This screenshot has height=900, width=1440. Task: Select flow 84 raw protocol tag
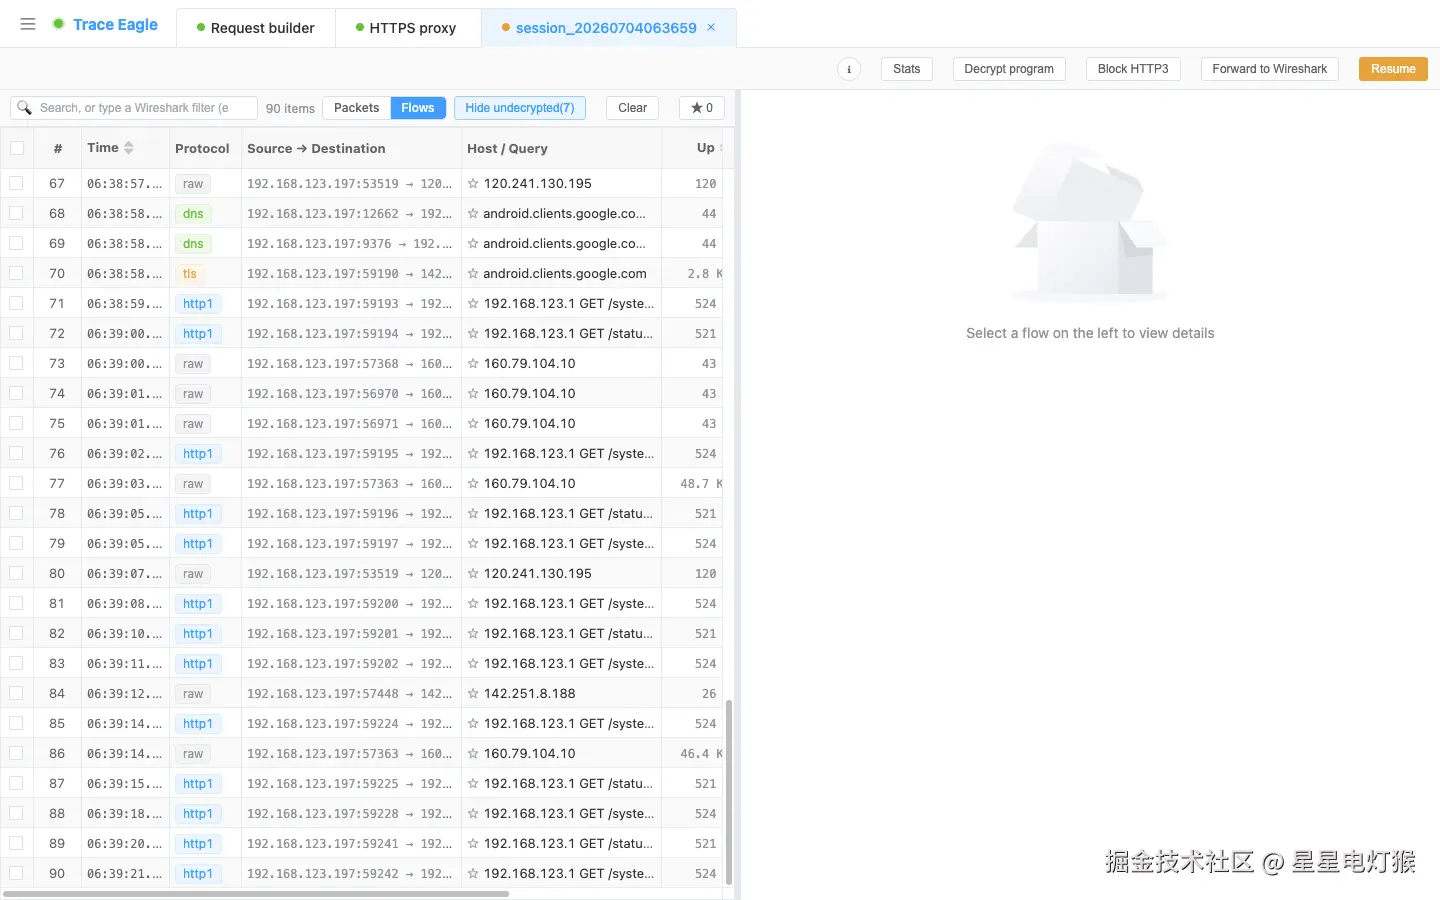point(193,694)
